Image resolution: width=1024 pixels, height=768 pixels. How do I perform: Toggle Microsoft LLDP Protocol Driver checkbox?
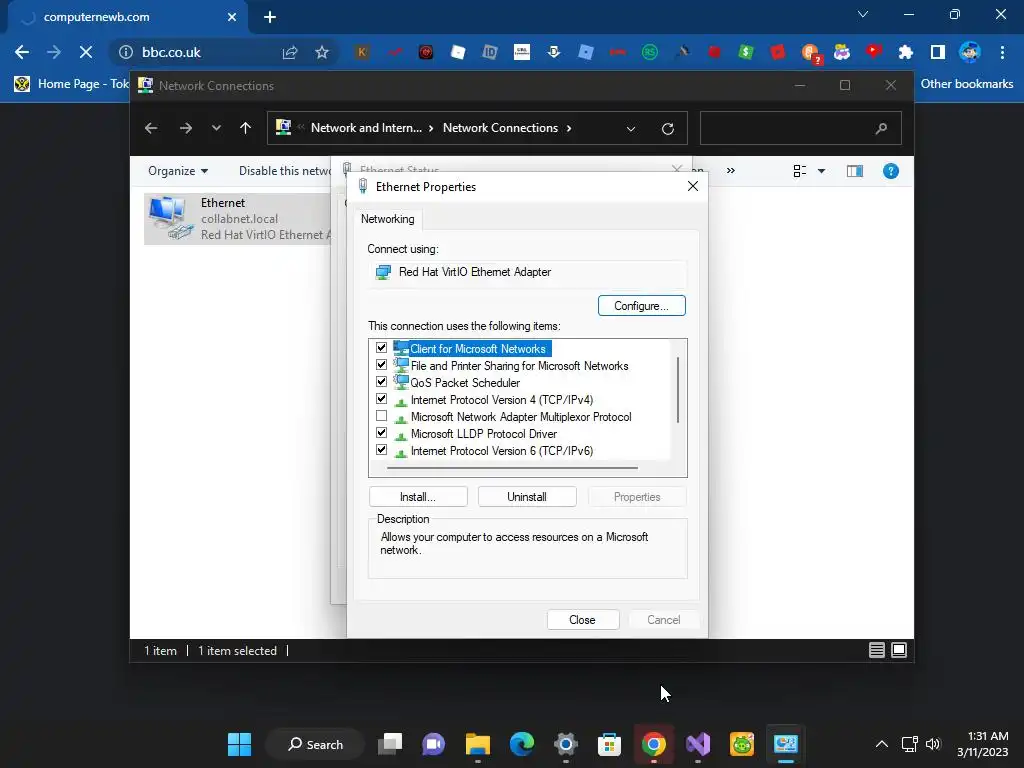381,433
